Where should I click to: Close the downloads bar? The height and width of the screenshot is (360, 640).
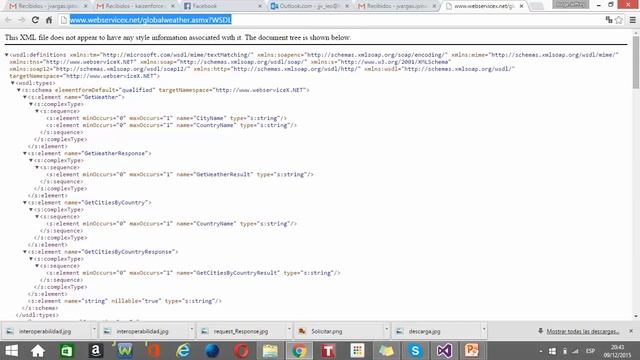(631, 331)
